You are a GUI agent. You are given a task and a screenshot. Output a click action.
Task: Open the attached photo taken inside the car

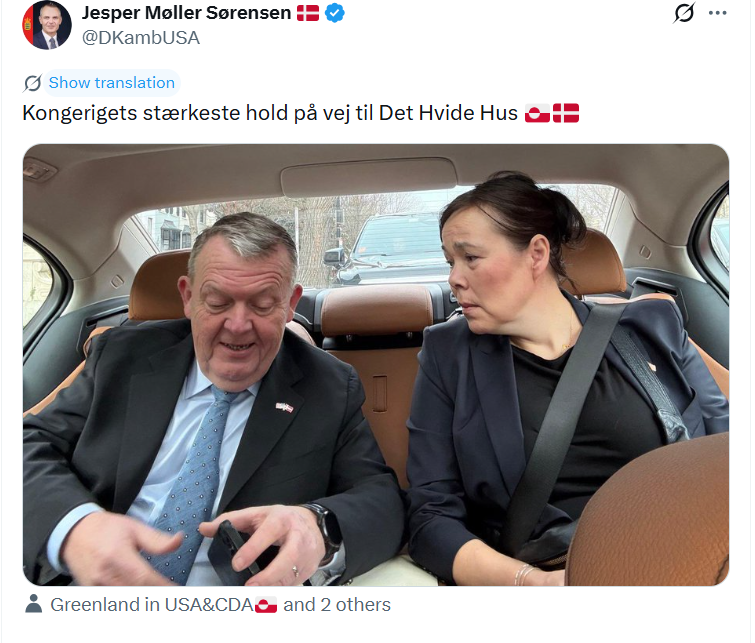coord(376,365)
